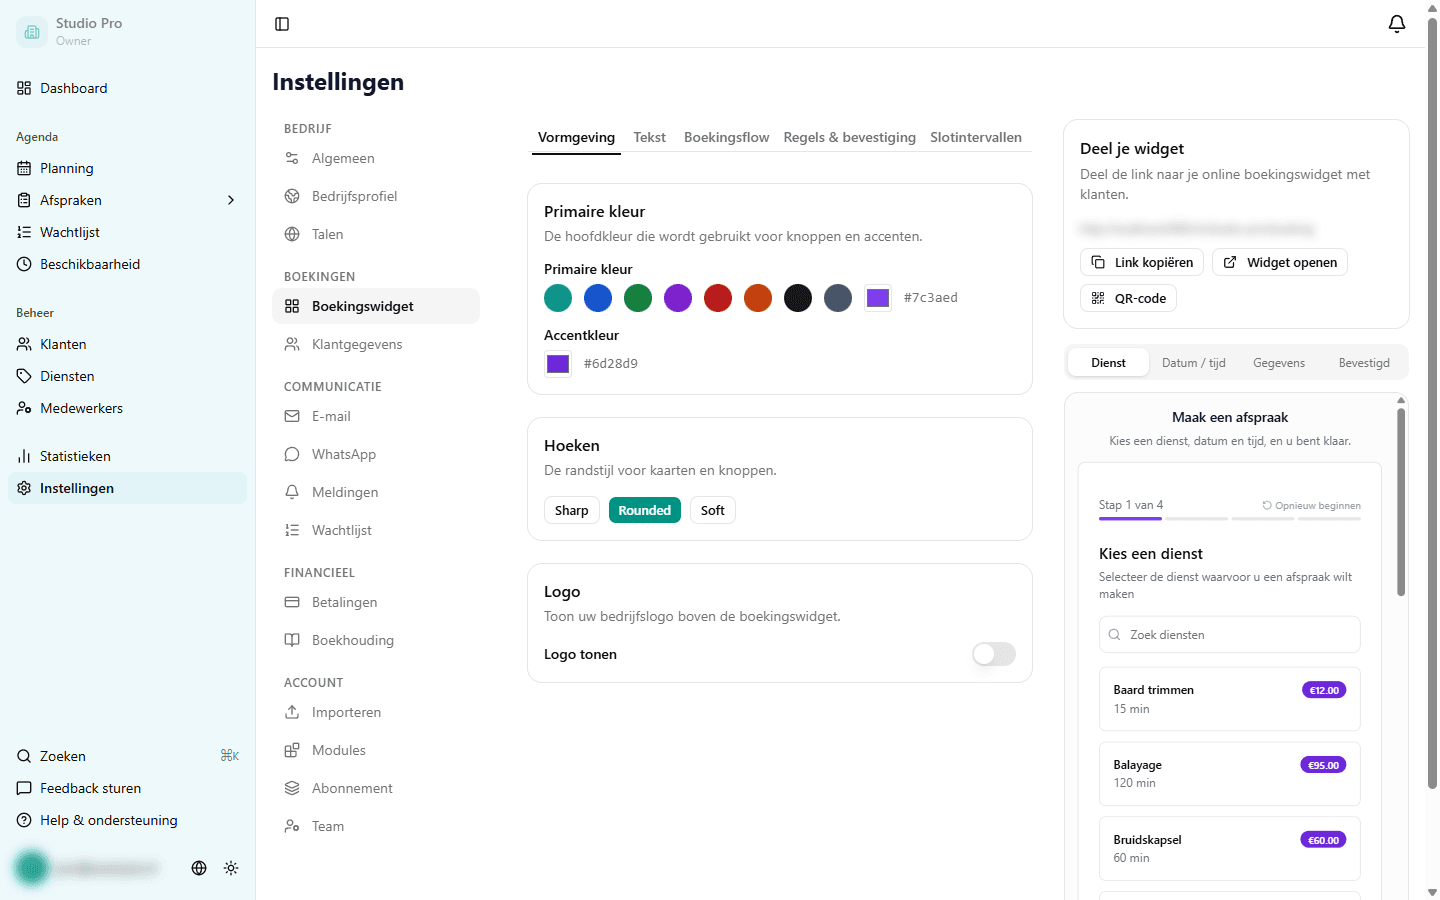
Task: Click the Feedback sturen speech icon
Action: [x=24, y=788]
